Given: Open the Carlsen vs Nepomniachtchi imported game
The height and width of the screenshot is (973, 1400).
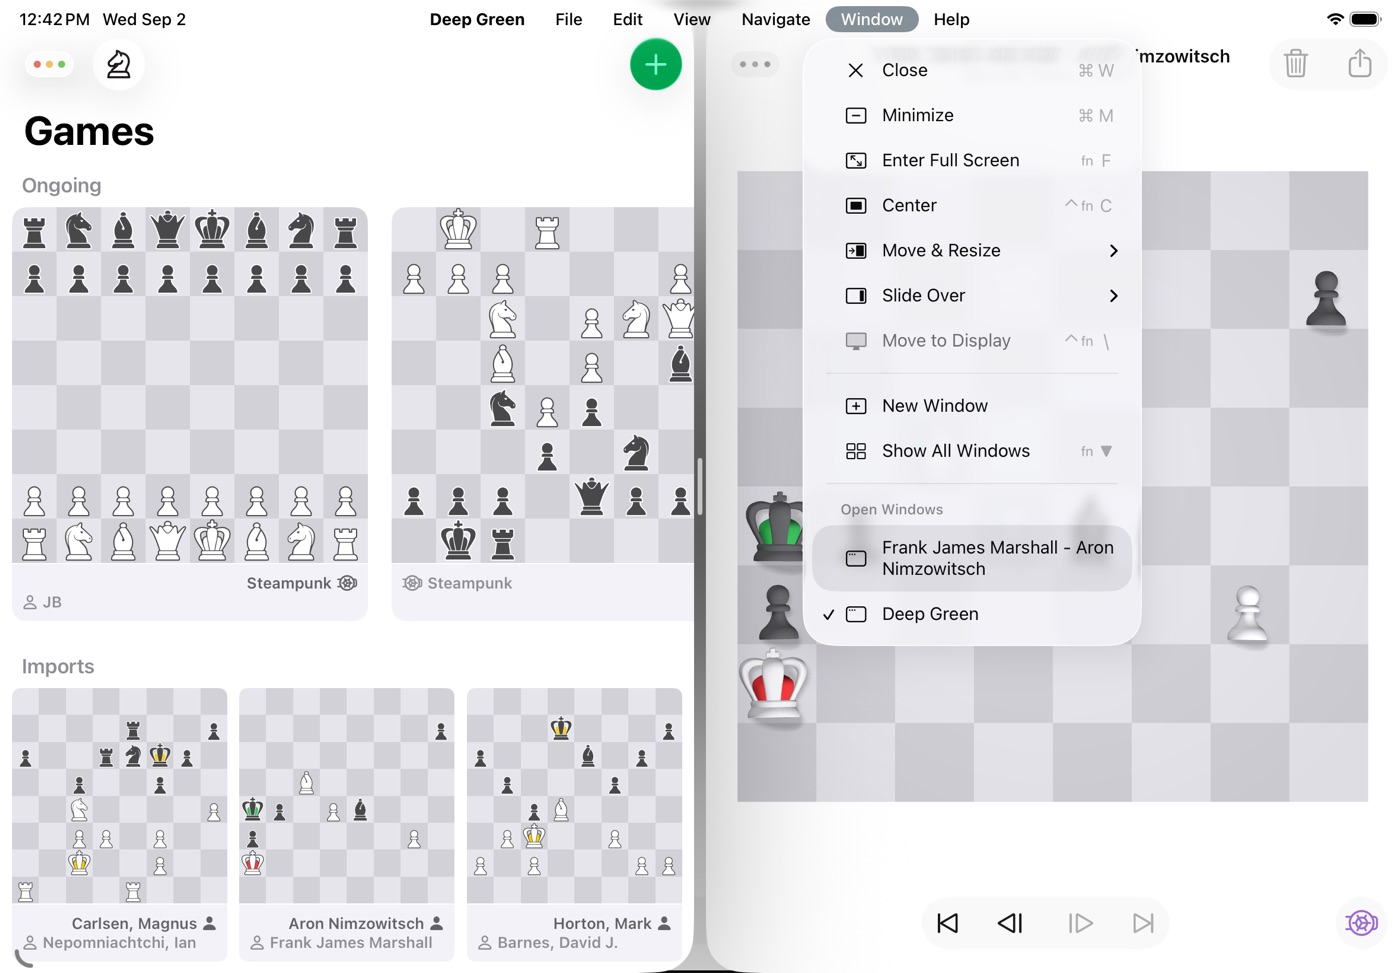Looking at the screenshot, I should click(120, 825).
